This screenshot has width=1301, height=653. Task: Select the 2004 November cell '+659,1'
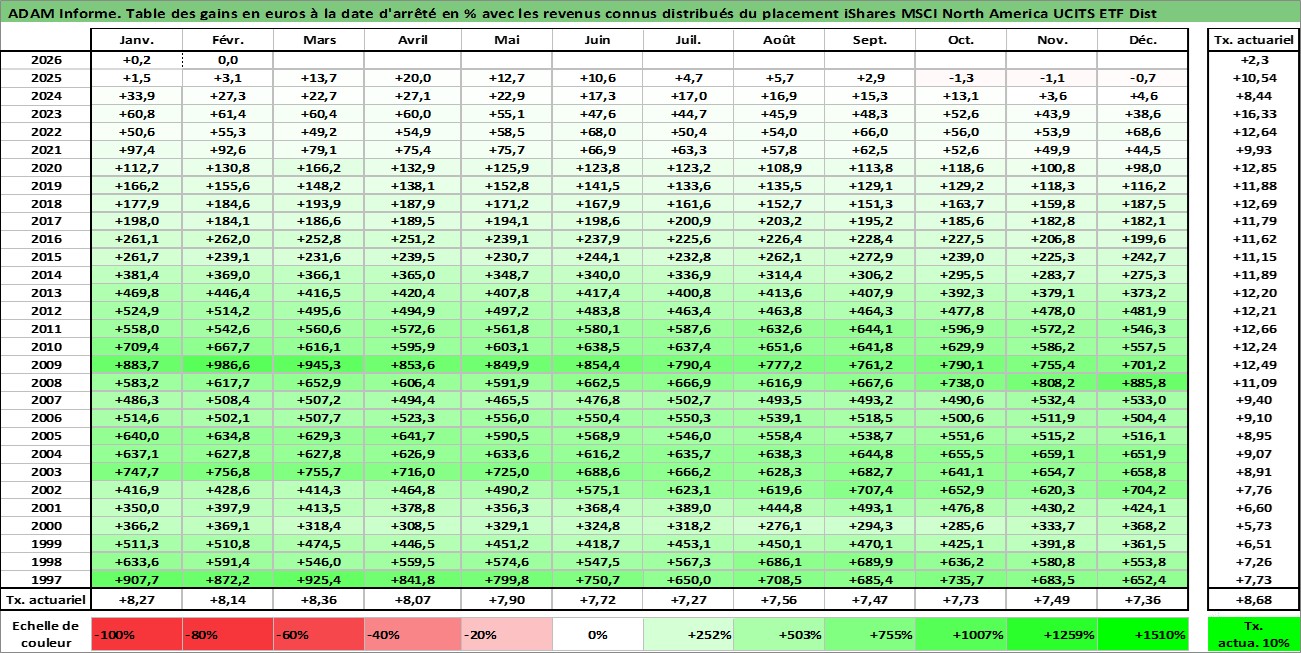pyautogui.click(x=1051, y=454)
